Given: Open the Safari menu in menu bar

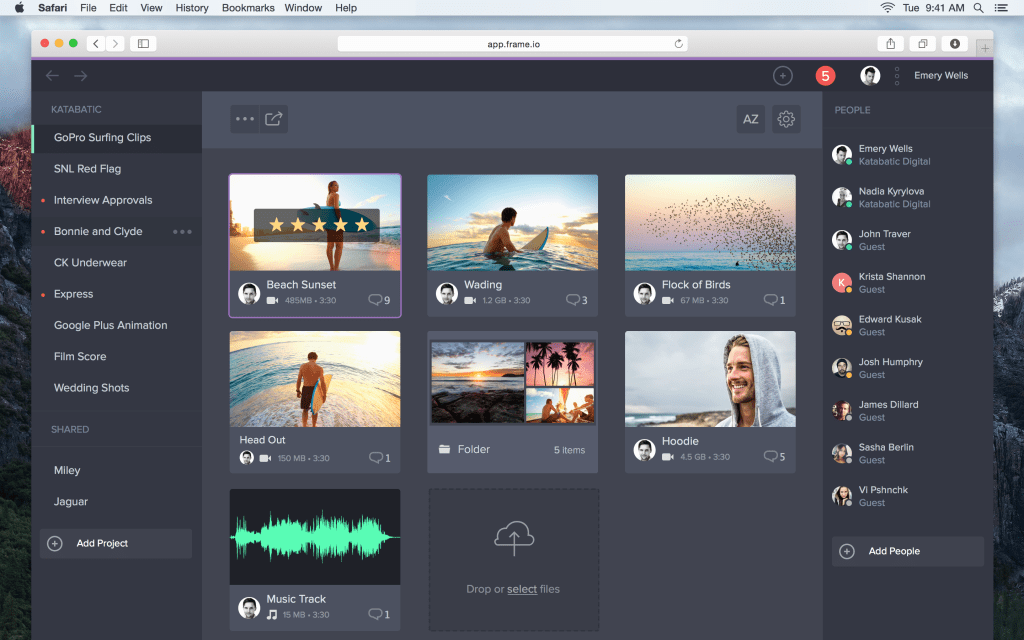Looking at the screenshot, I should tap(52, 8).
